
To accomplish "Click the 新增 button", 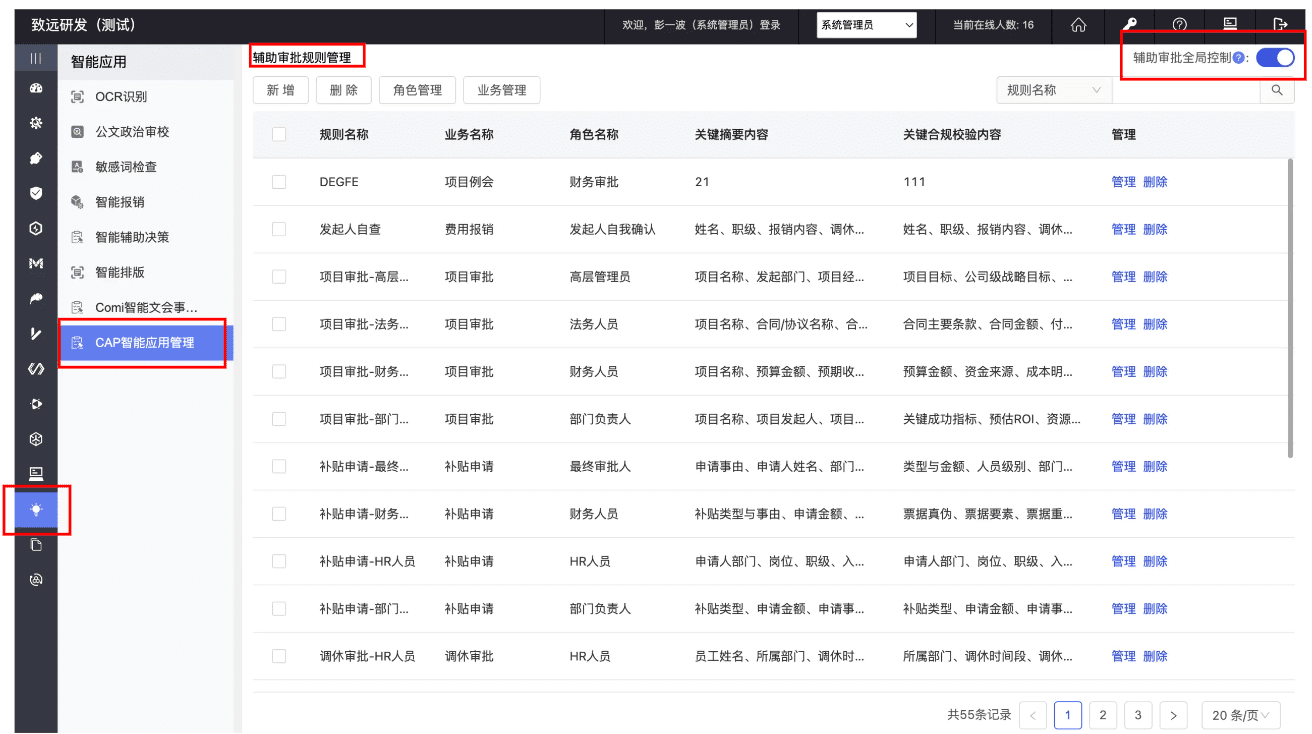I will pyautogui.click(x=280, y=90).
